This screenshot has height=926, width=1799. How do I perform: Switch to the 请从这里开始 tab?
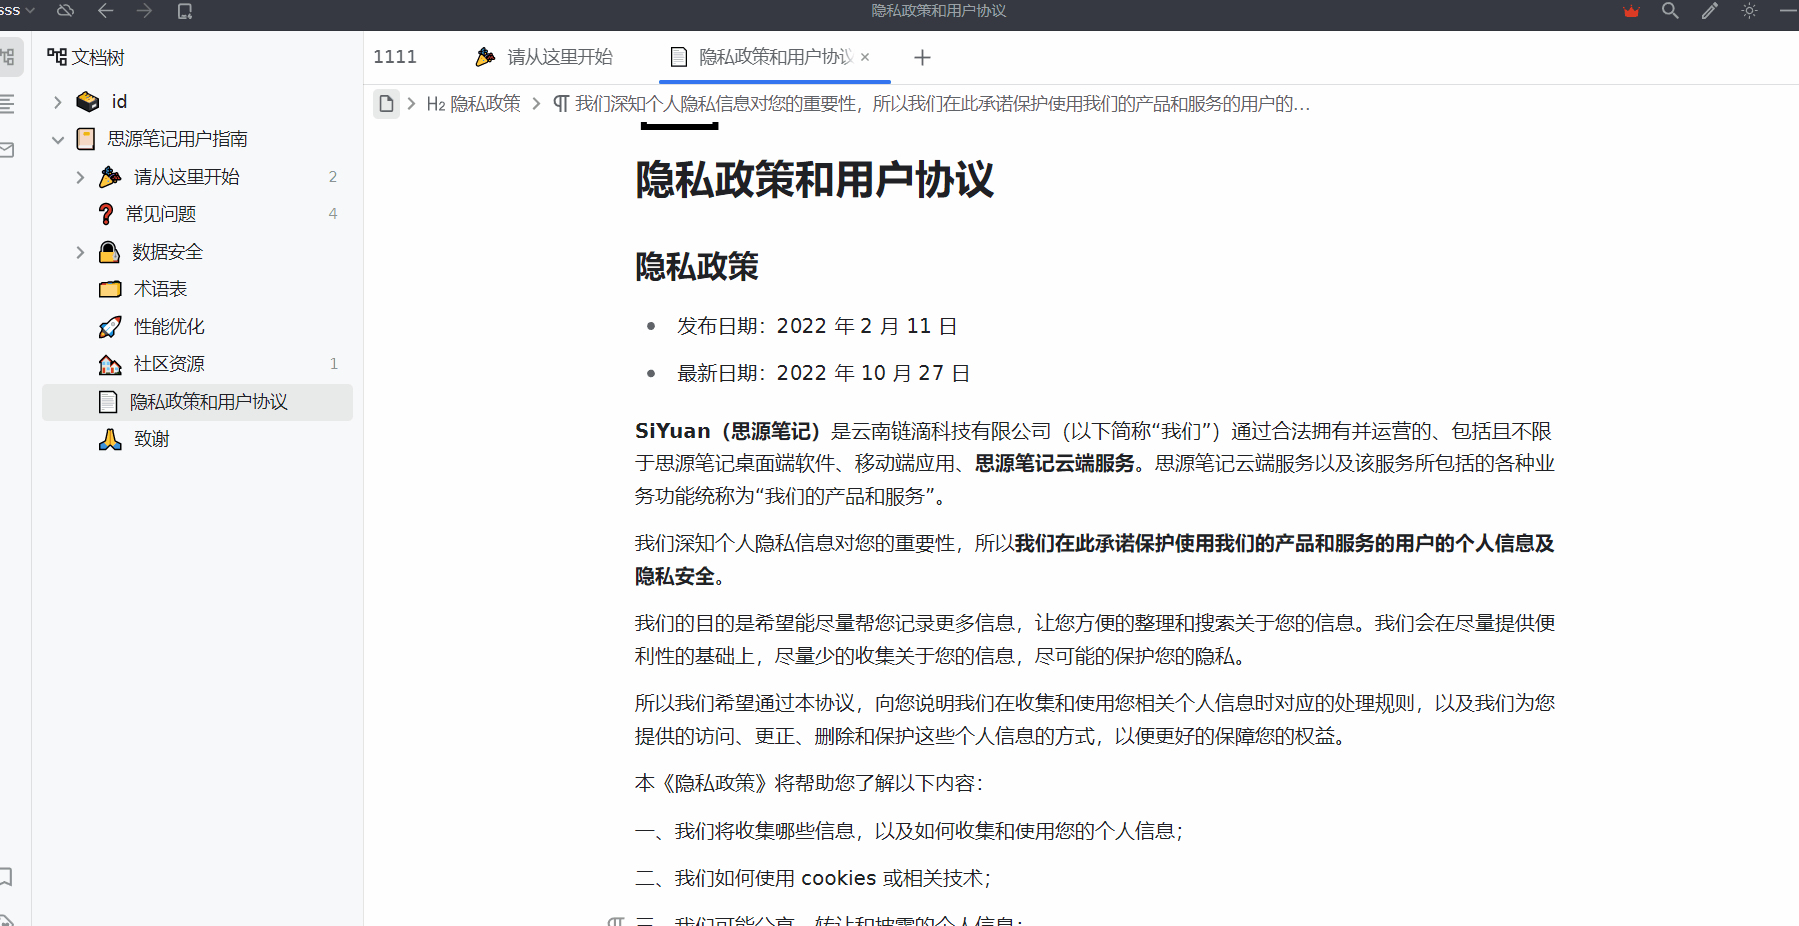coord(546,57)
